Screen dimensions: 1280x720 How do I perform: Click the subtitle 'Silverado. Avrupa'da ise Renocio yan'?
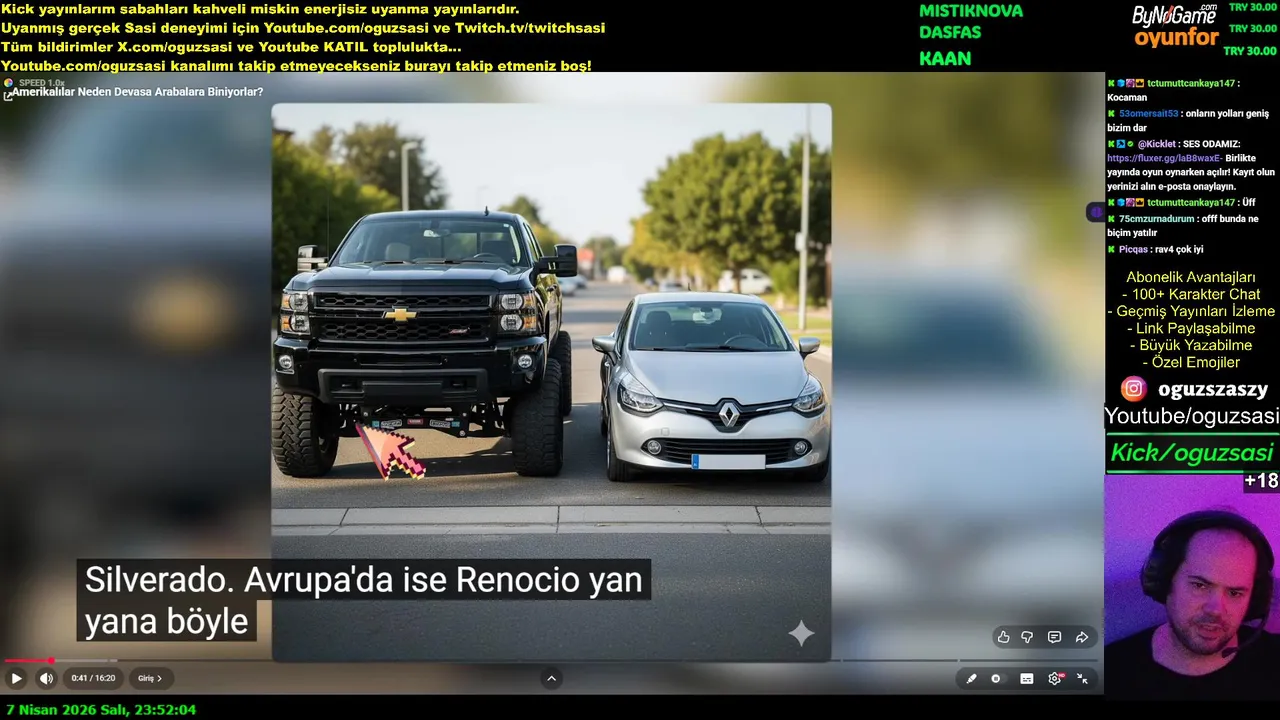coord(363,580)
